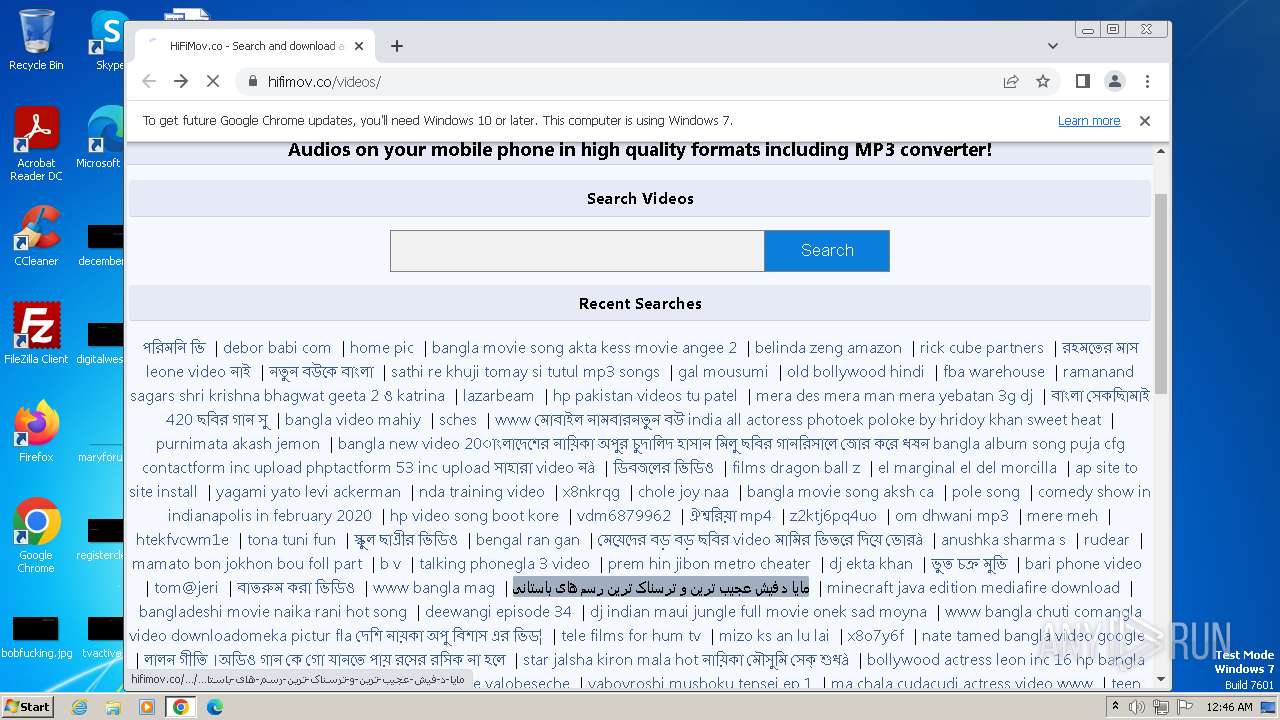
Task: Open 'anushka sharma s' link
Action: point(1003,540)
